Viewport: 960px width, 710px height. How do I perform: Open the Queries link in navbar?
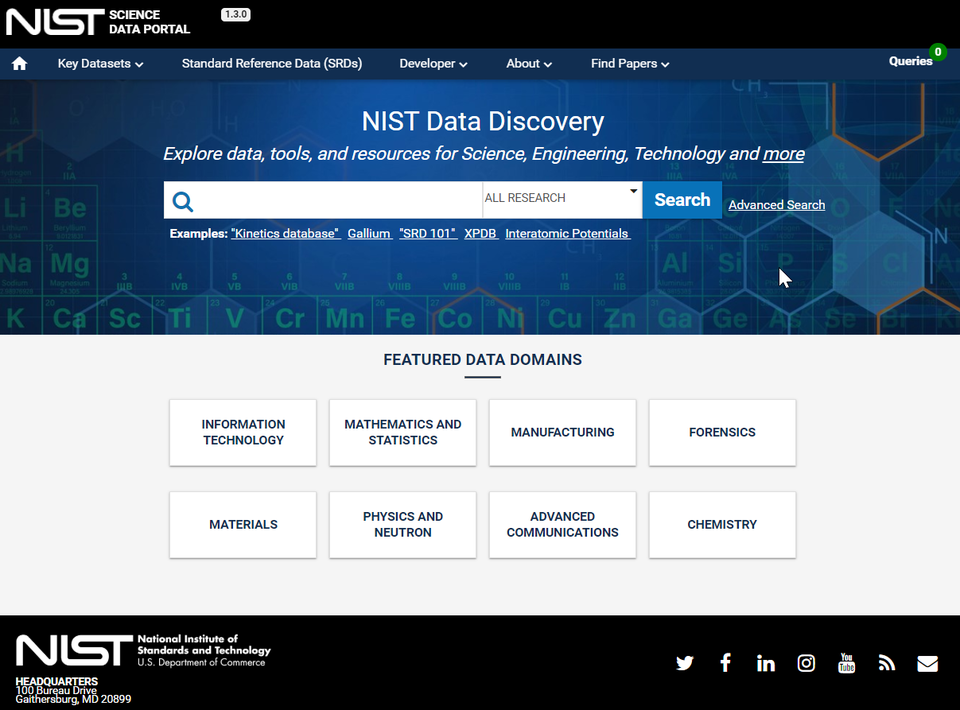(x=910, y=61)
